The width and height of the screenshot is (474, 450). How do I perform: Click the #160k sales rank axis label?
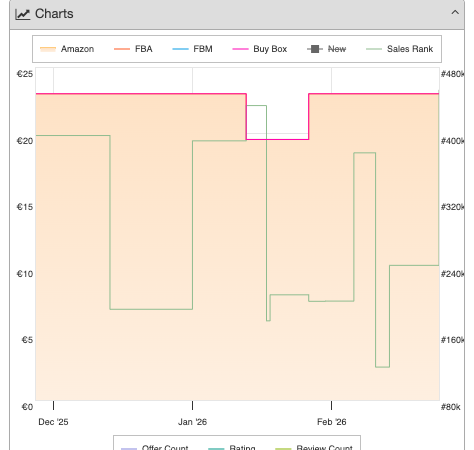tap(453, 340)
